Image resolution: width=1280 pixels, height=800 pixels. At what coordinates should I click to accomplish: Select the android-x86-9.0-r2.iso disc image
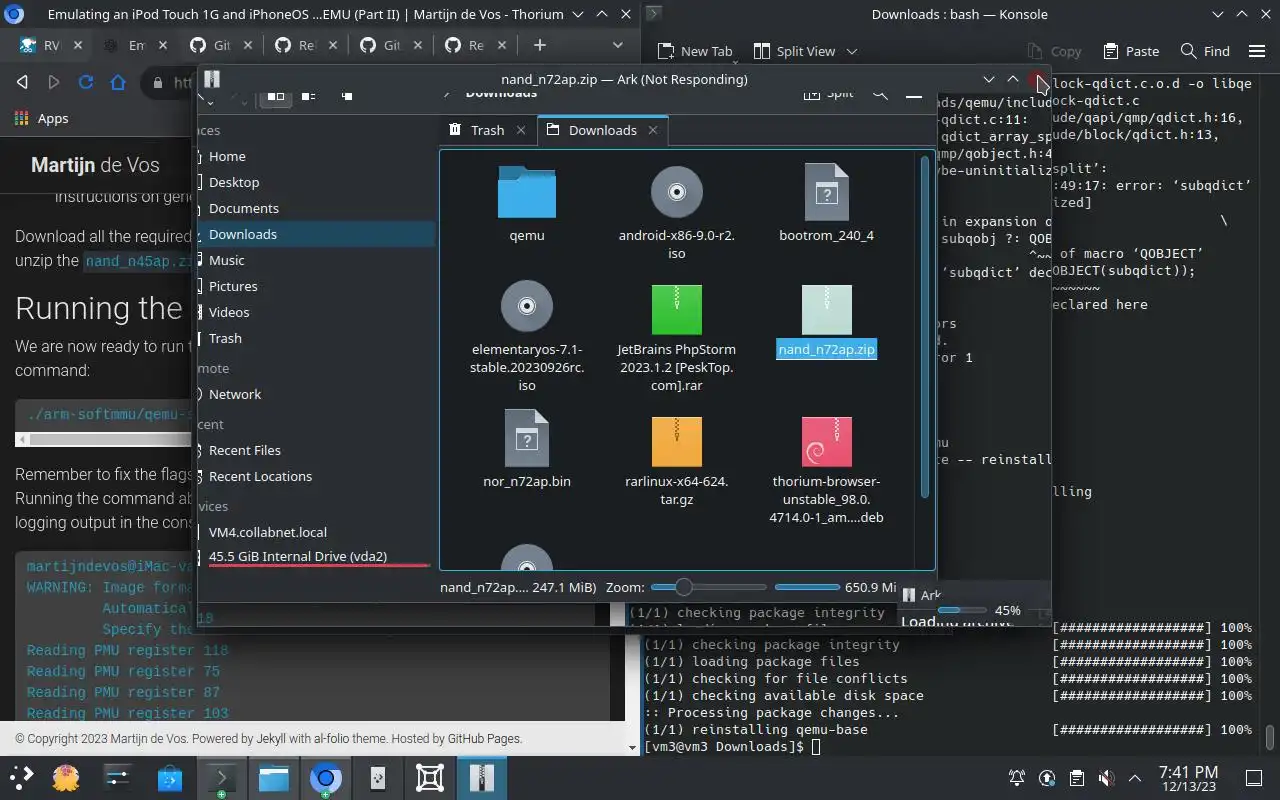(677, 213)
